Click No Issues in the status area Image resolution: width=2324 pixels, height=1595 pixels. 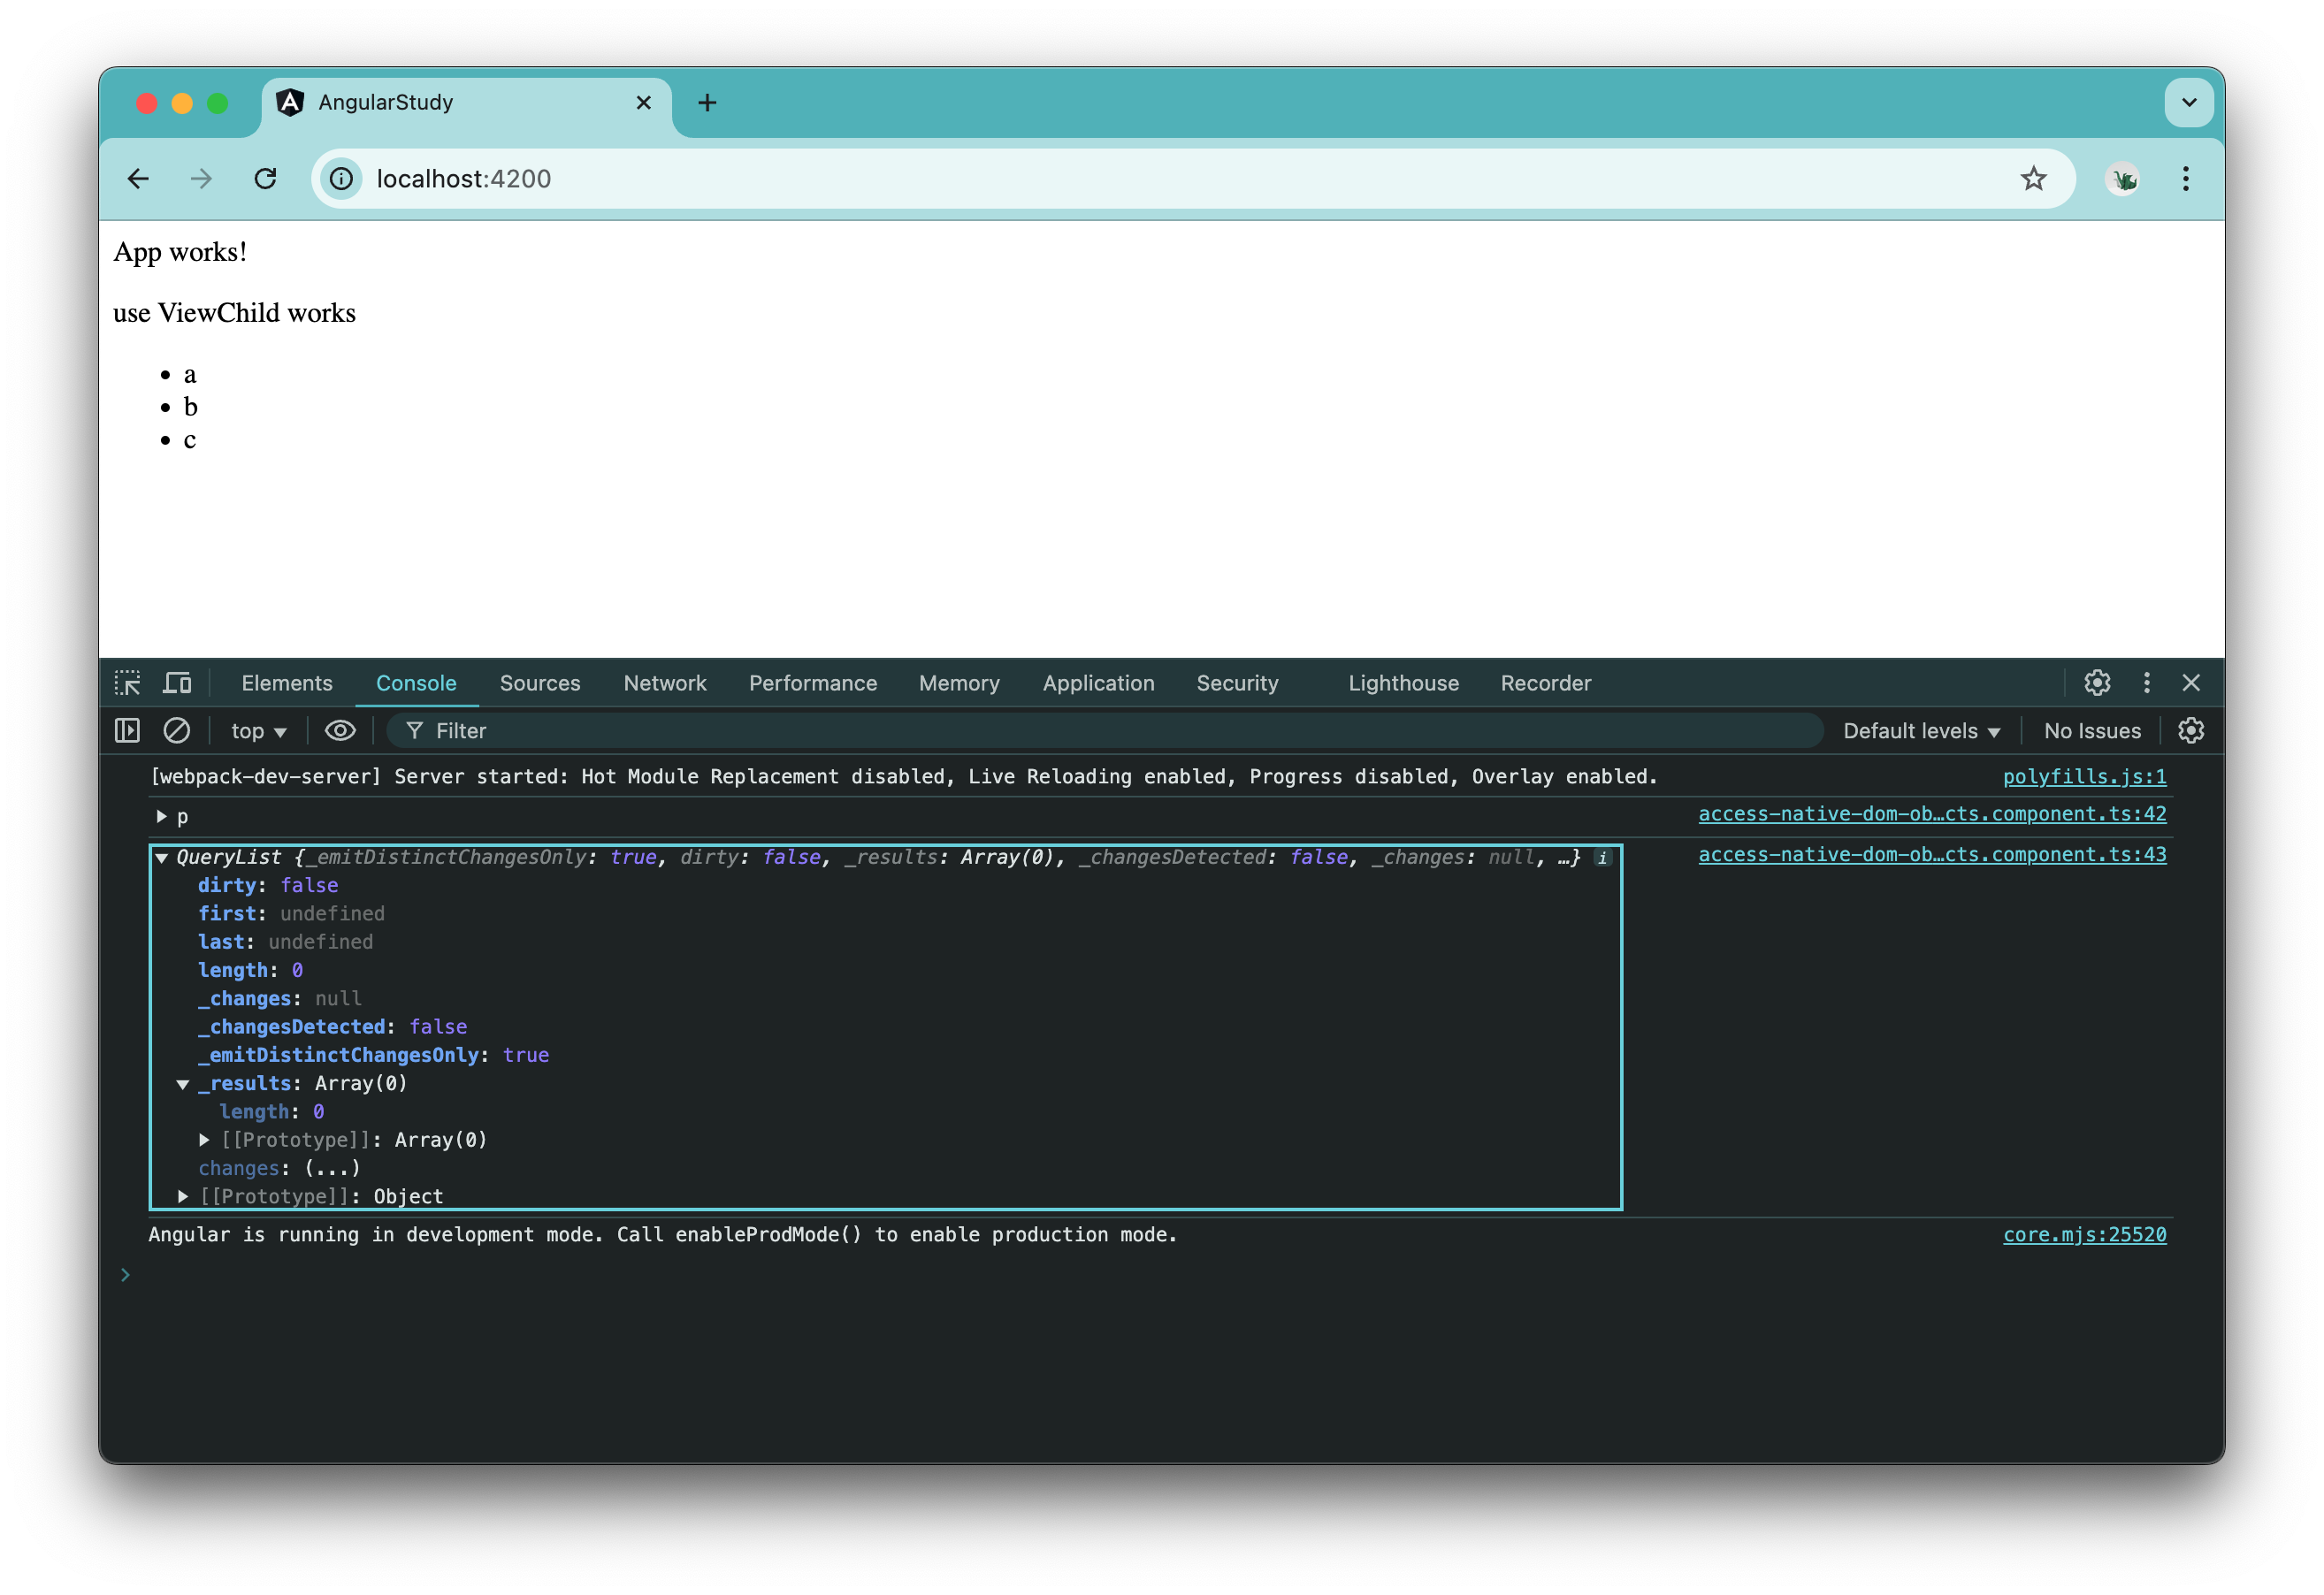tap(2092, 730)
